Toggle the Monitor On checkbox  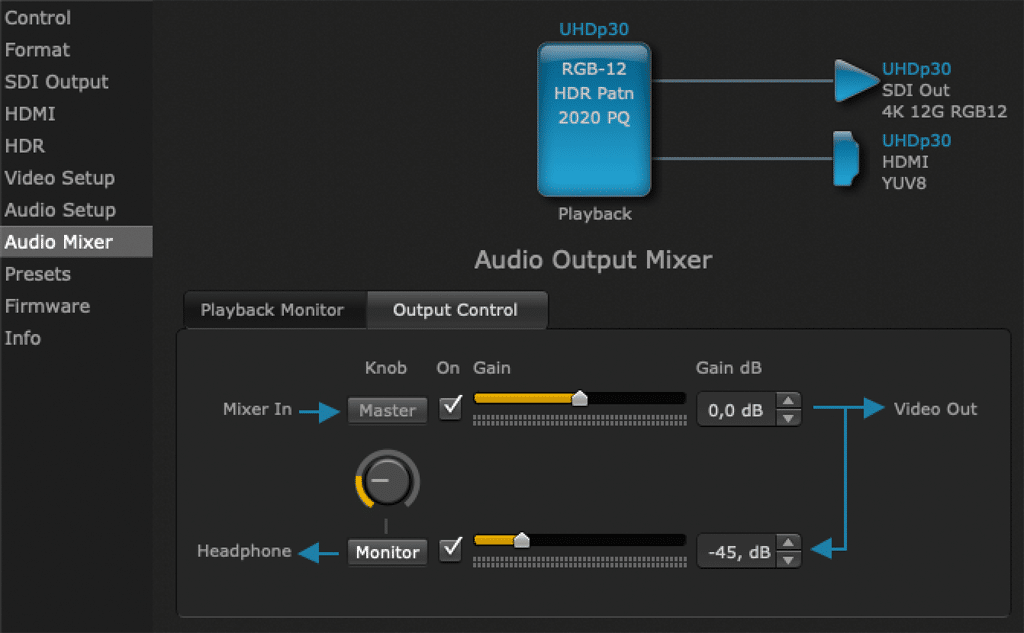(451, 550)
